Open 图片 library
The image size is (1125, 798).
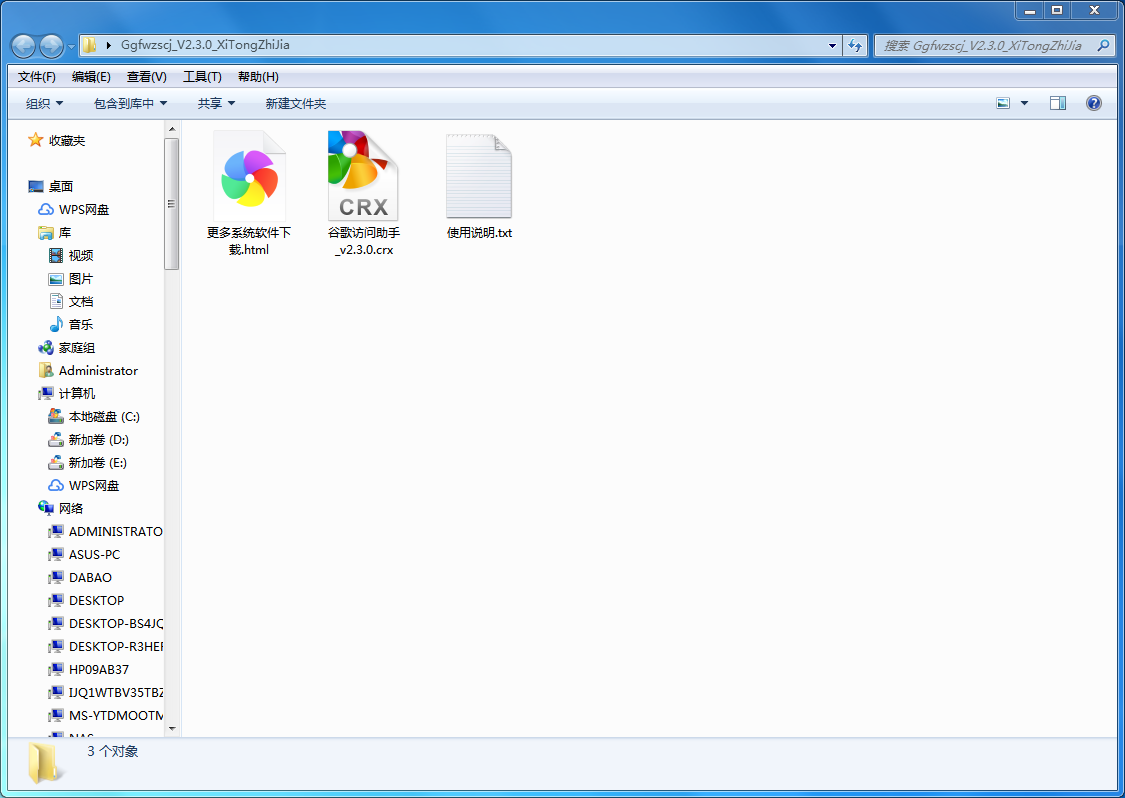point(80,278)
